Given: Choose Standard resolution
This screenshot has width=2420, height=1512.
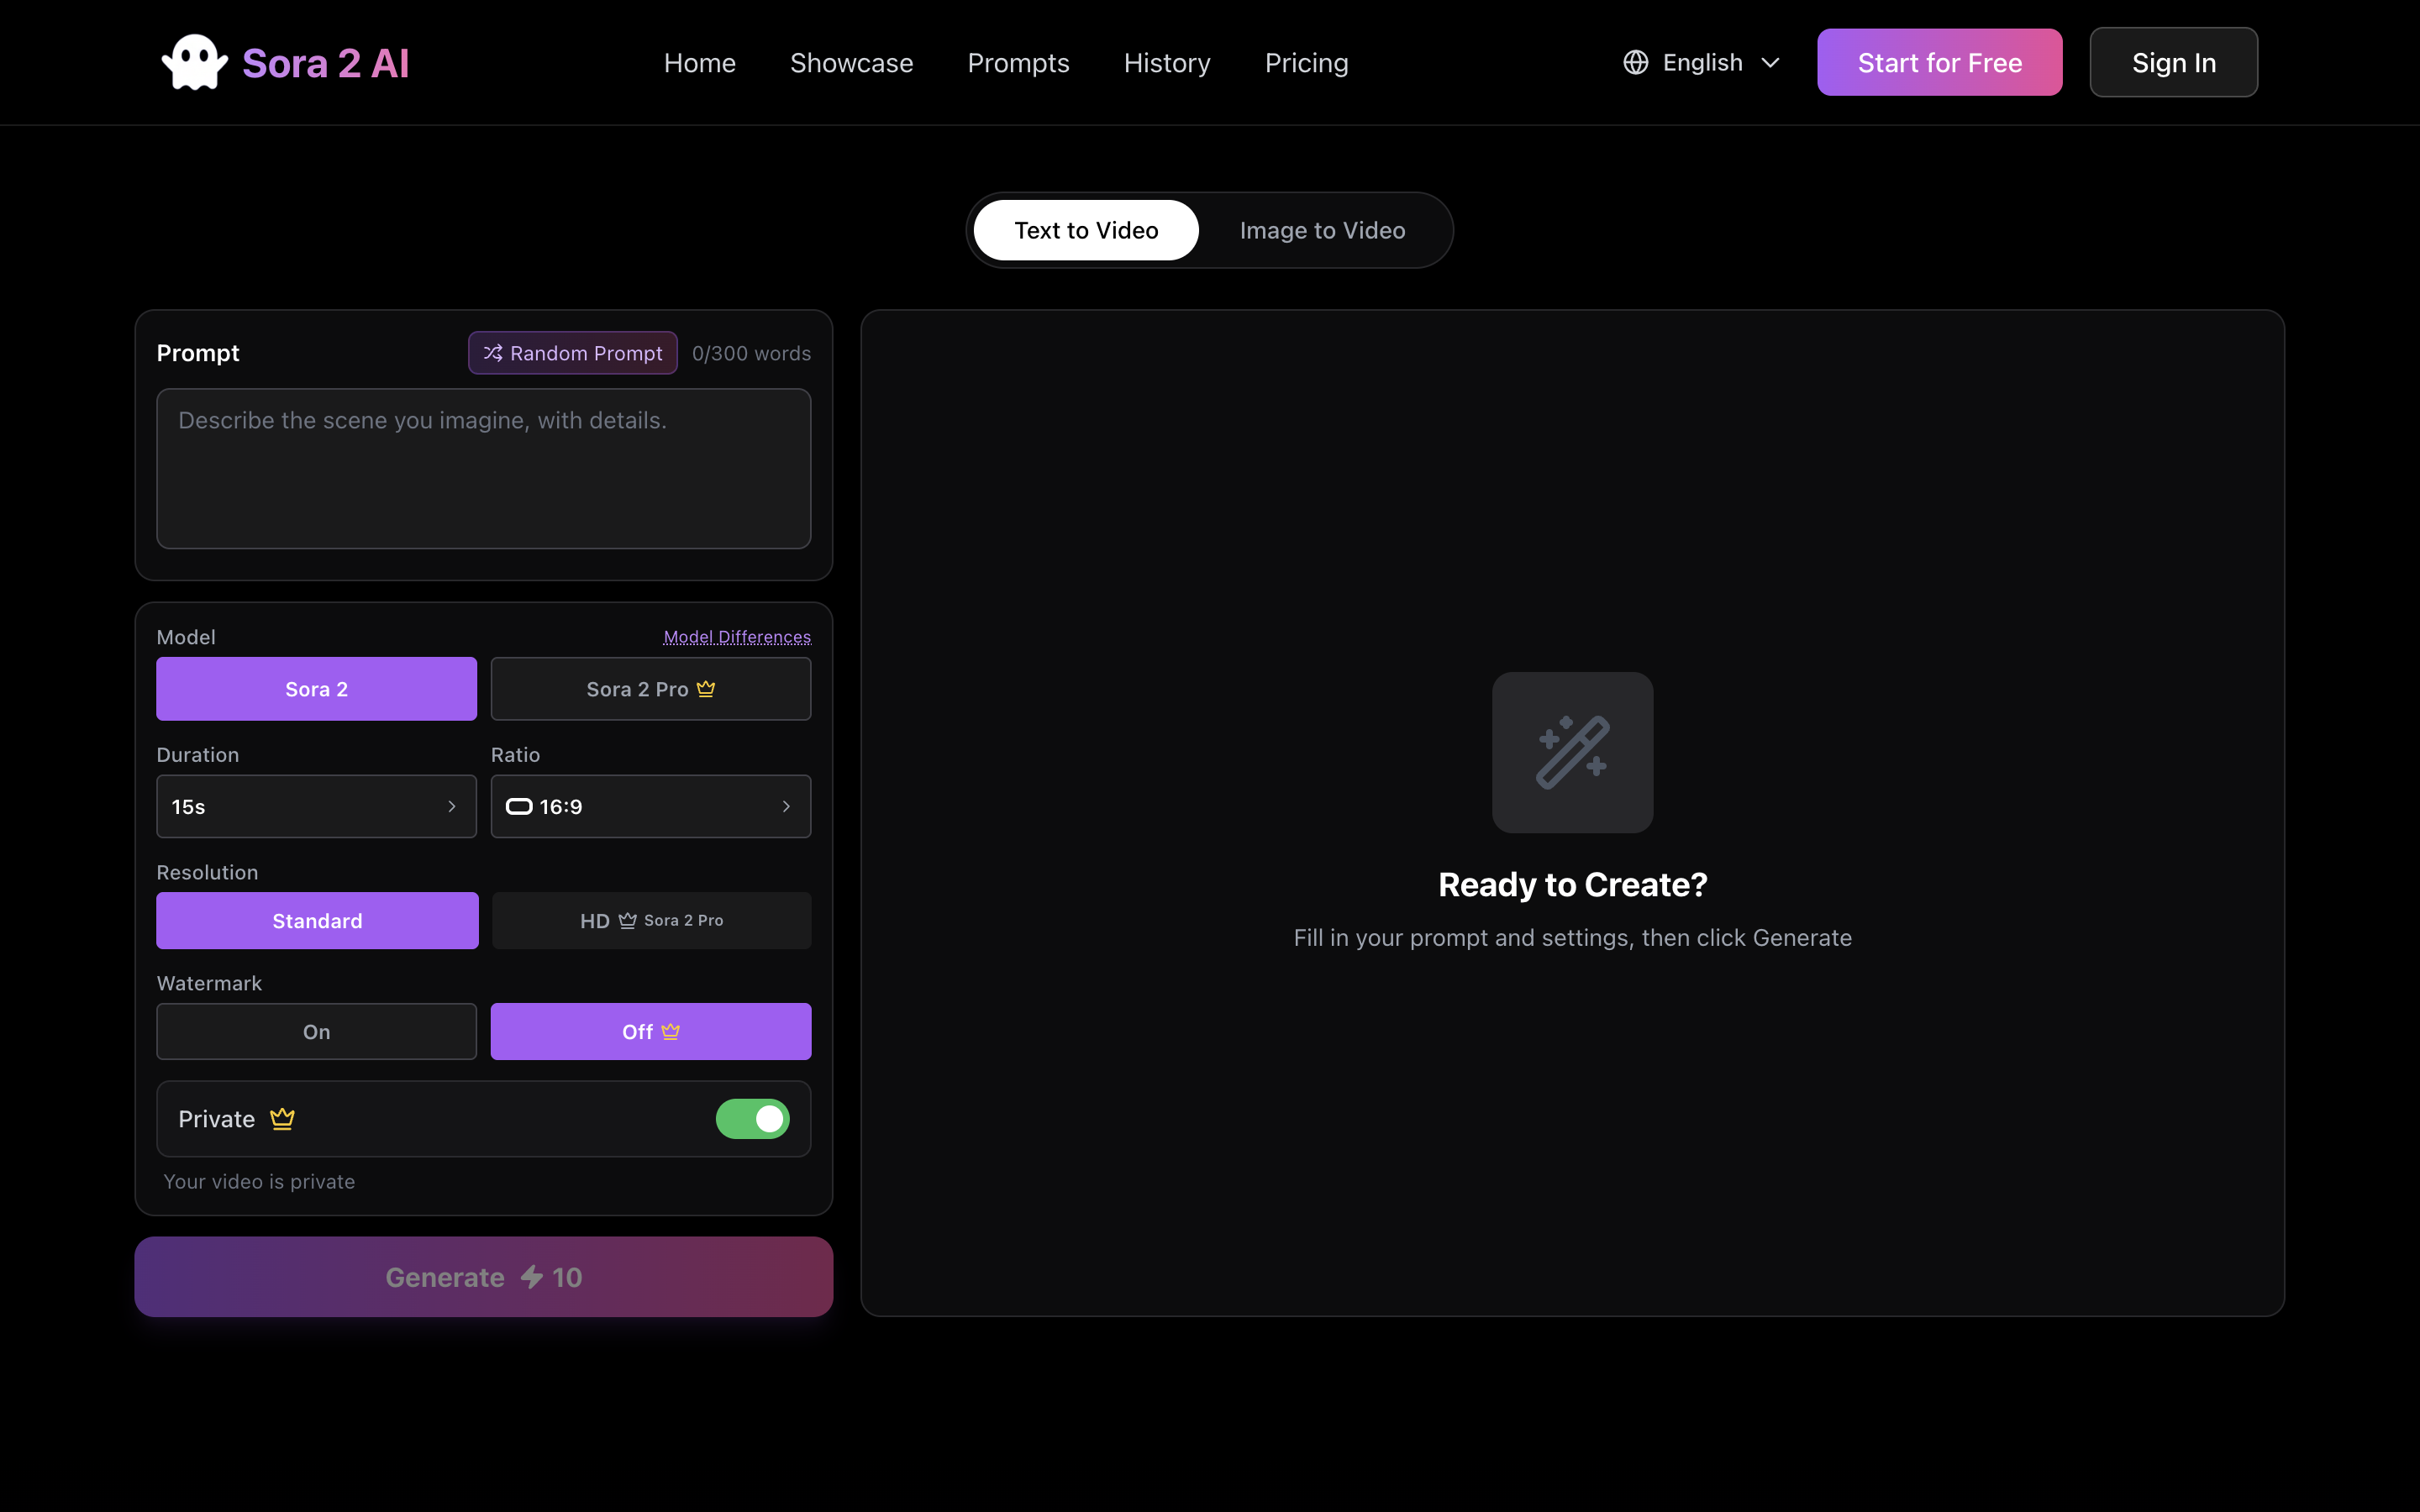Looking at the screenshot, I should click(x=317, y=921).
